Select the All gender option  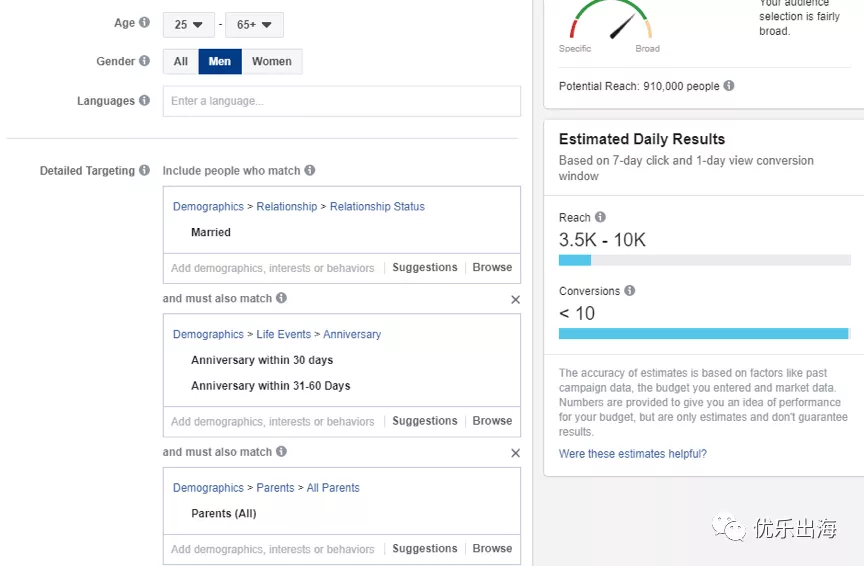pyautogui.click(x=181, y=62)
